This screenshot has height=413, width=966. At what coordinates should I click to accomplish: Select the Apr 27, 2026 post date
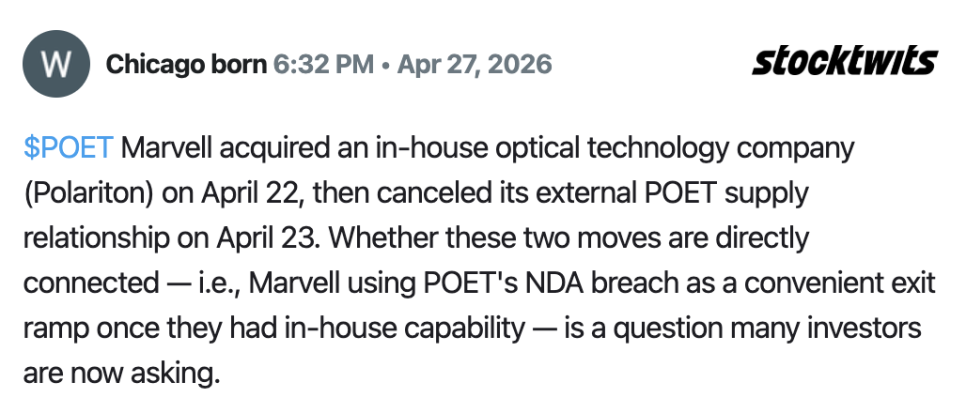point(474,65)
